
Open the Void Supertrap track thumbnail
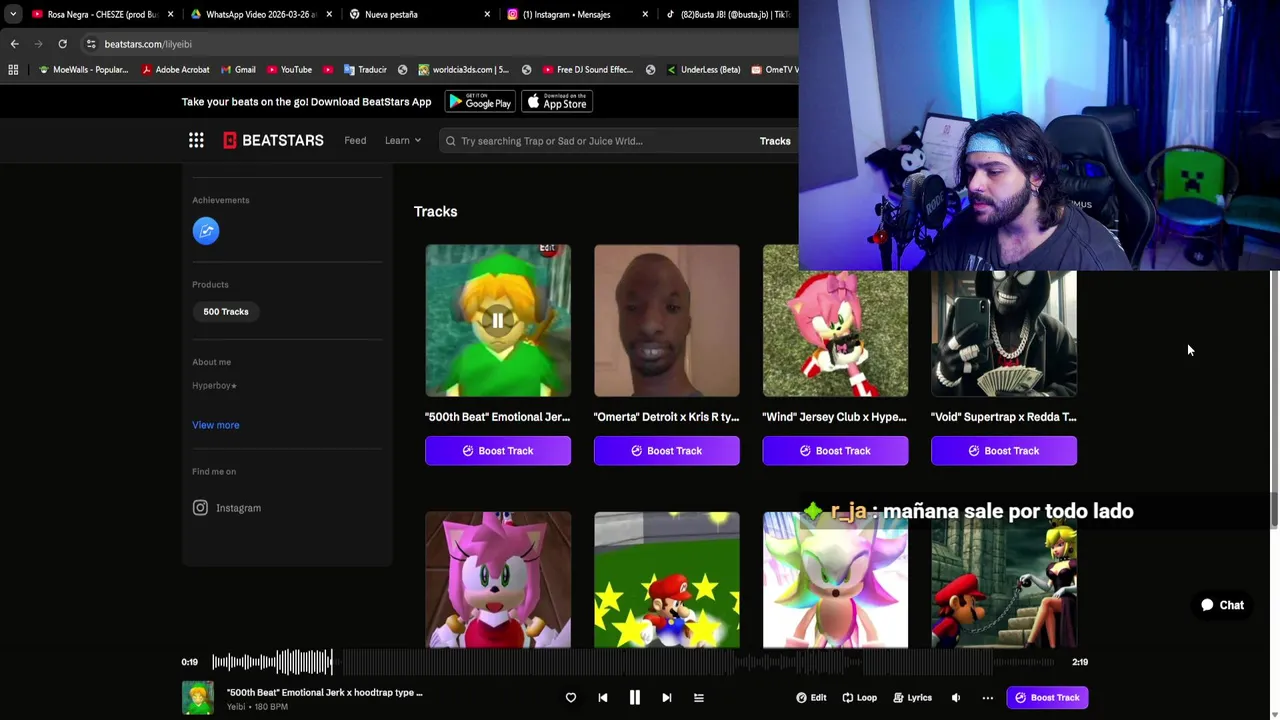(x=1004, y=333)
